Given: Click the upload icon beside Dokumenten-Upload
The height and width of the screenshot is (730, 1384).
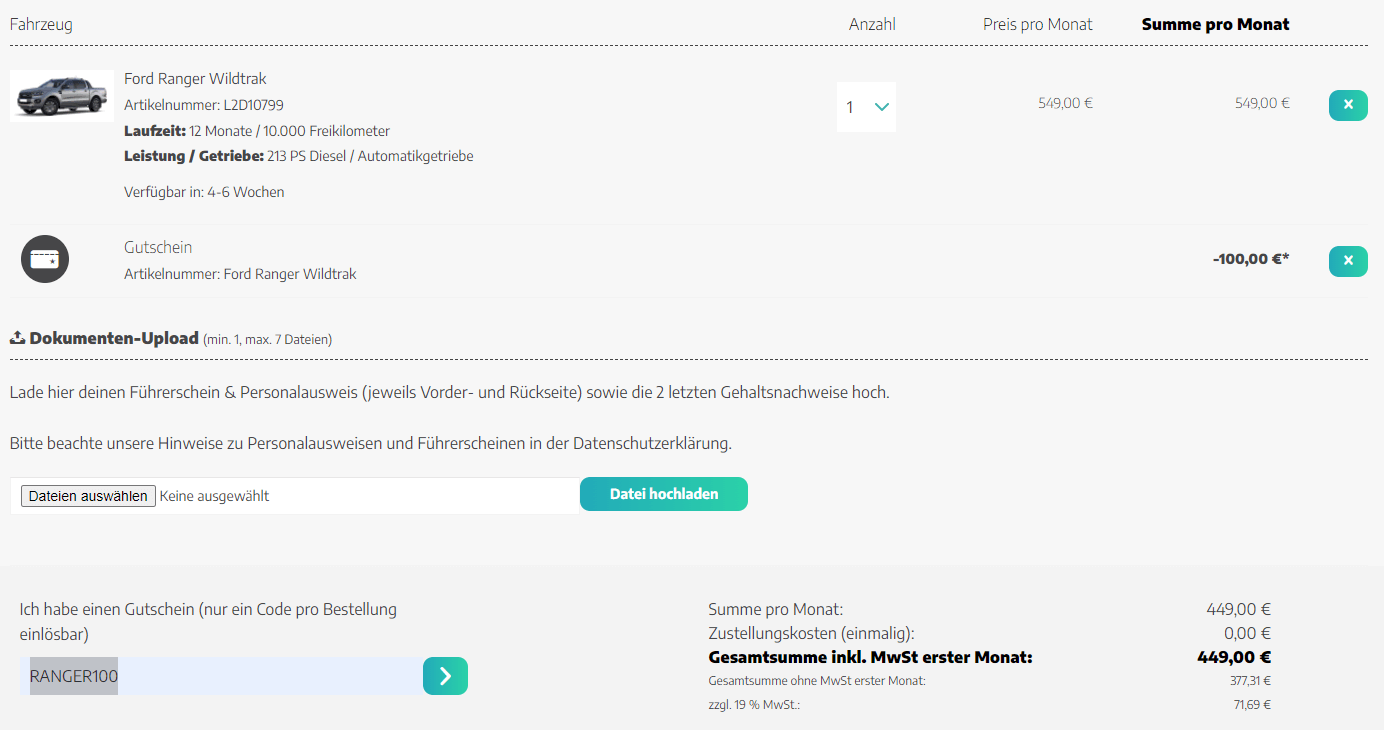Looking at the screenshot, I should coord(17,338).
